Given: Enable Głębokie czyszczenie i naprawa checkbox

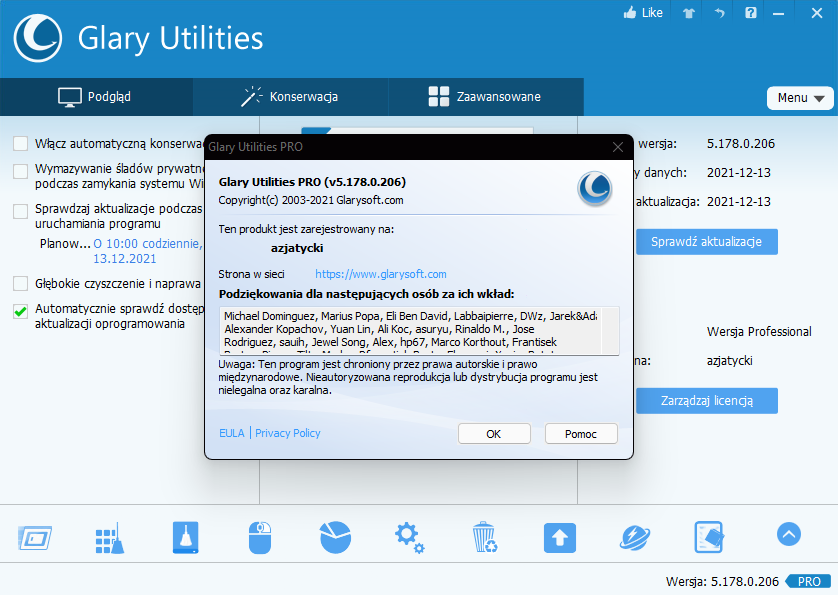Looking at the screenshot, I should click(20, 283).
